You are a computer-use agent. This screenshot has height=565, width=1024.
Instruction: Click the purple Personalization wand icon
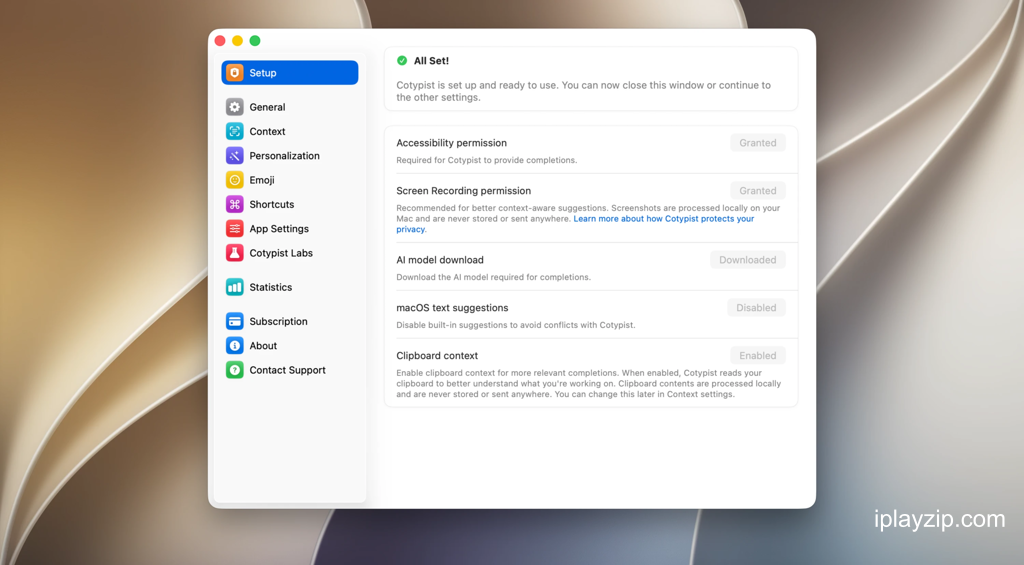point(234,155)
